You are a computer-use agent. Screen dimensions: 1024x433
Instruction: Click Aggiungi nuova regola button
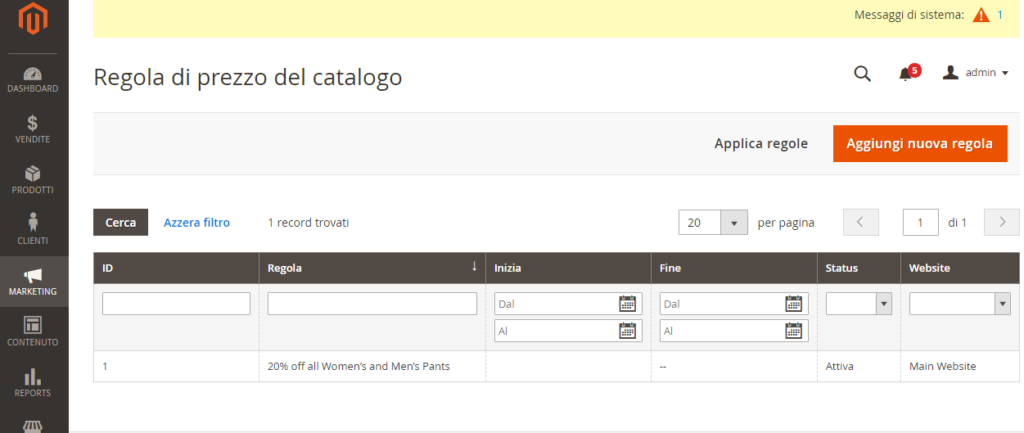coord(919,144)
